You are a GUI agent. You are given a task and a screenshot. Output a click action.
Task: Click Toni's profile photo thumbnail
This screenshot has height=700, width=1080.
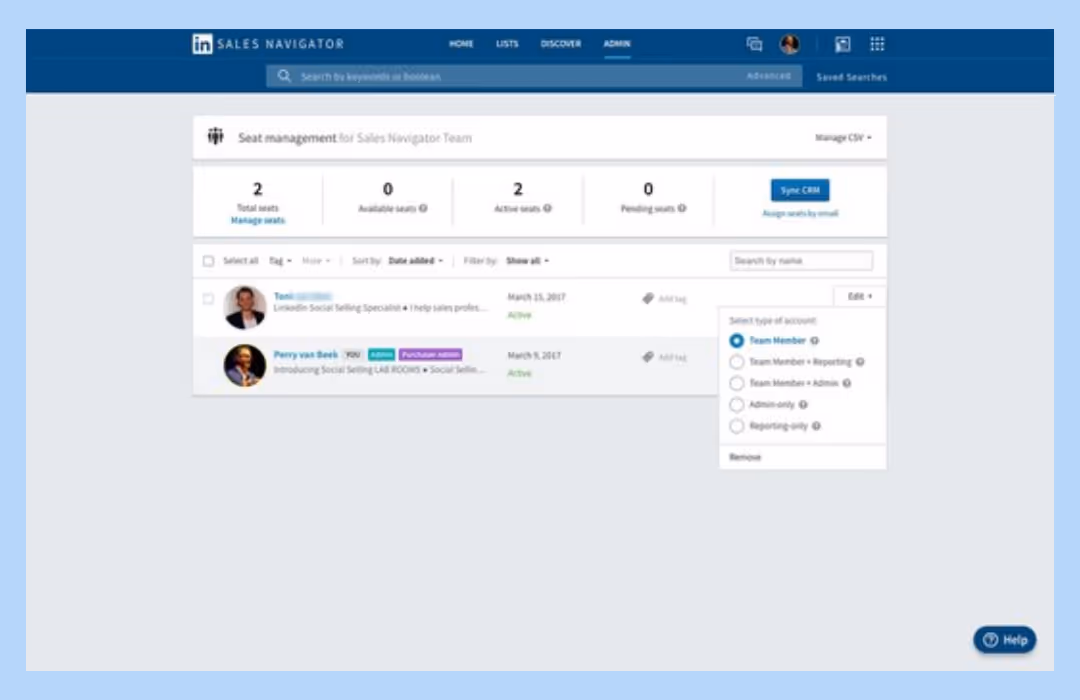click(245, 307)
